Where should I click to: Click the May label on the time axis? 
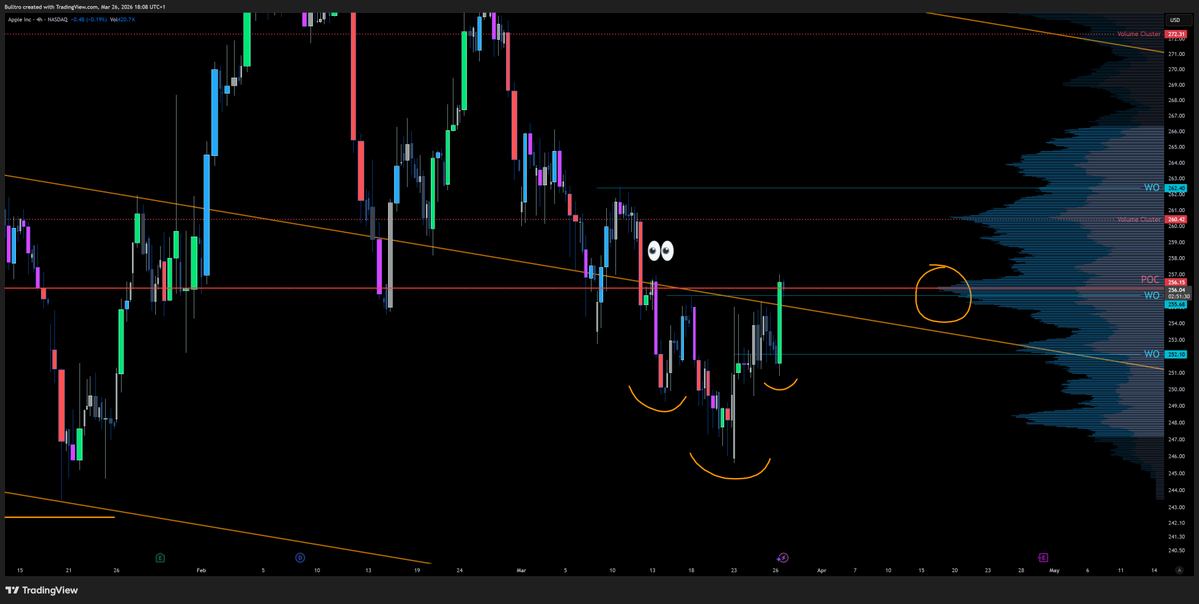[1054, 570]
